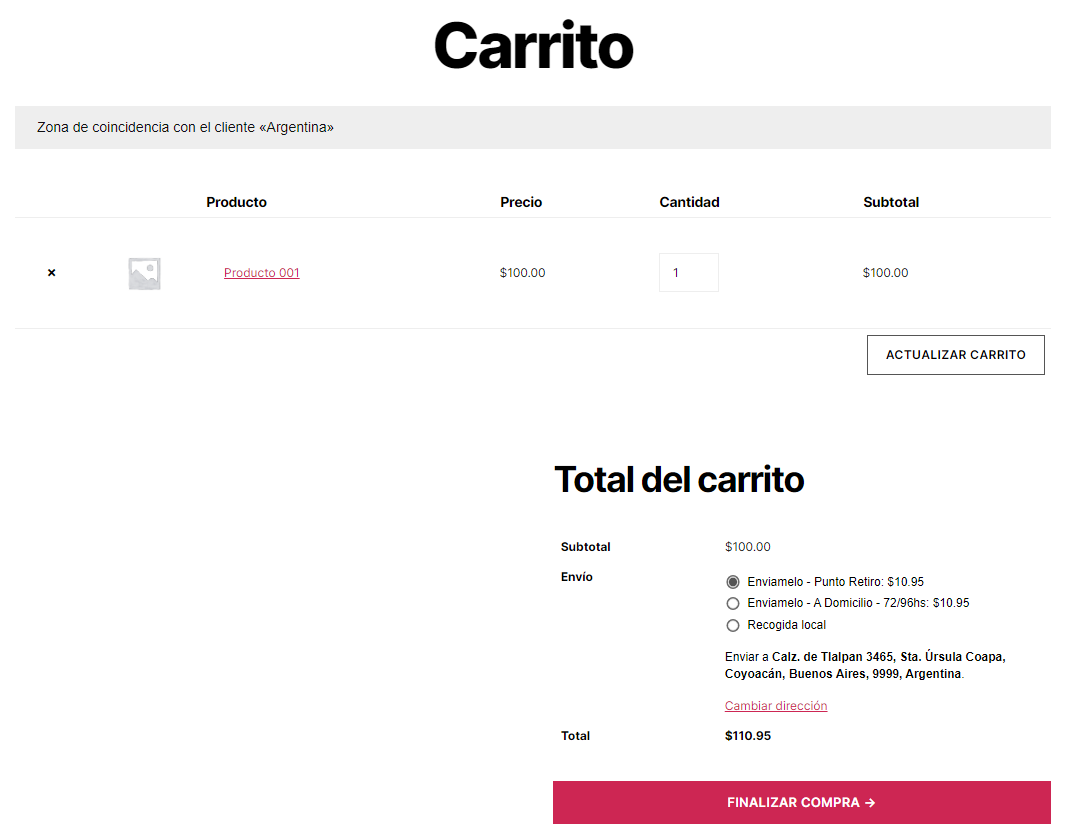Click the Producto column header
This screenshot has width=1065, height=838.
pyautogui.click(x=236, y=202)
